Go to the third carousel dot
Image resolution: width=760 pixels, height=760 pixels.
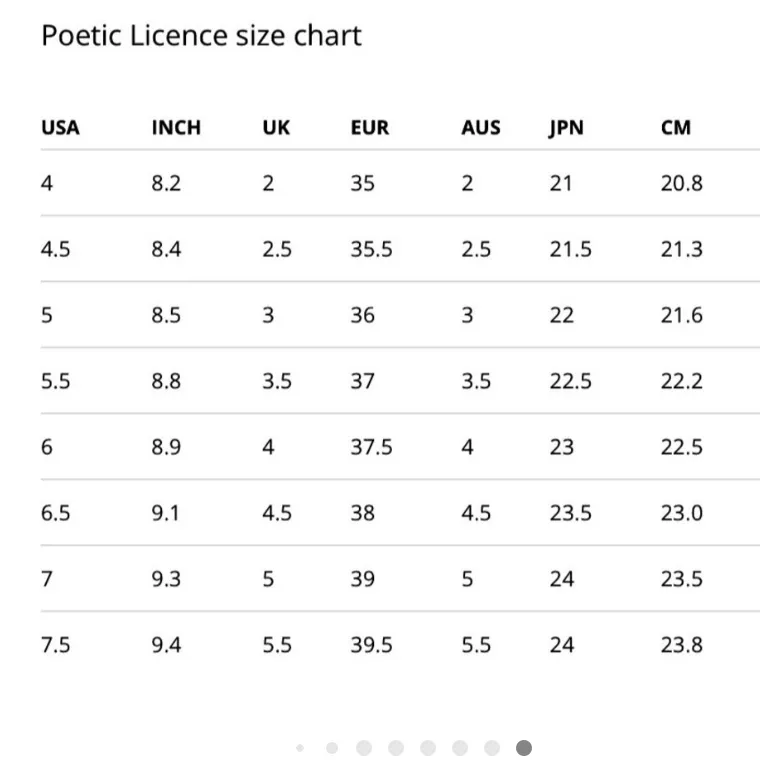pyautogui.click(x=364, y=748)
